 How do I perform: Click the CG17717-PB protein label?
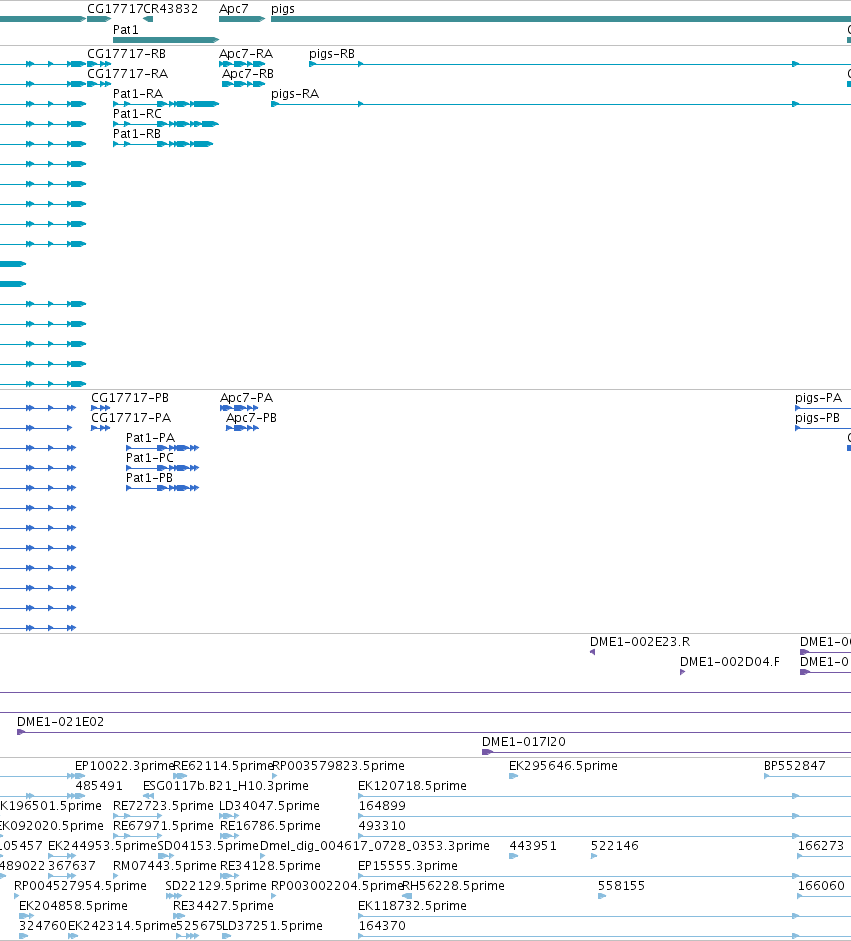[x=130, y=398]
